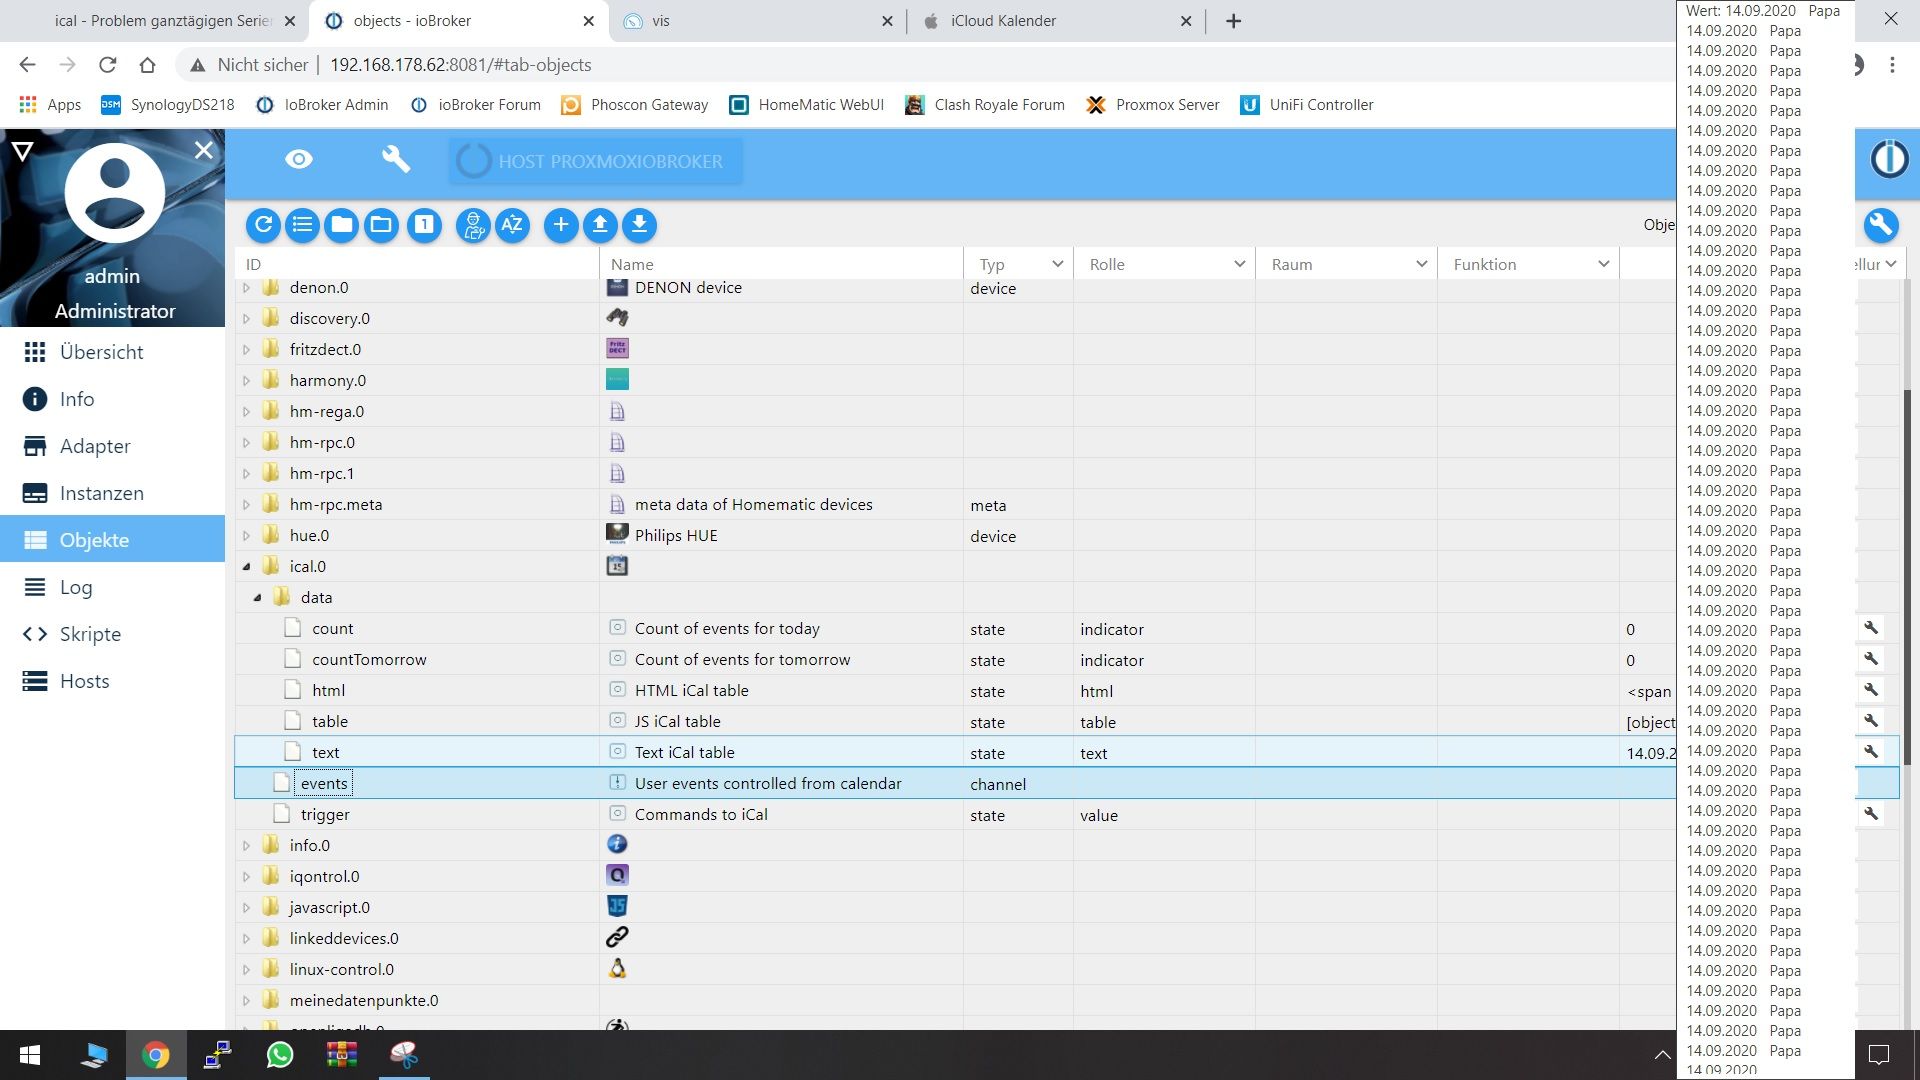
Task: Open WhatsApp from the taskbar
Action: coord(280,1055)
